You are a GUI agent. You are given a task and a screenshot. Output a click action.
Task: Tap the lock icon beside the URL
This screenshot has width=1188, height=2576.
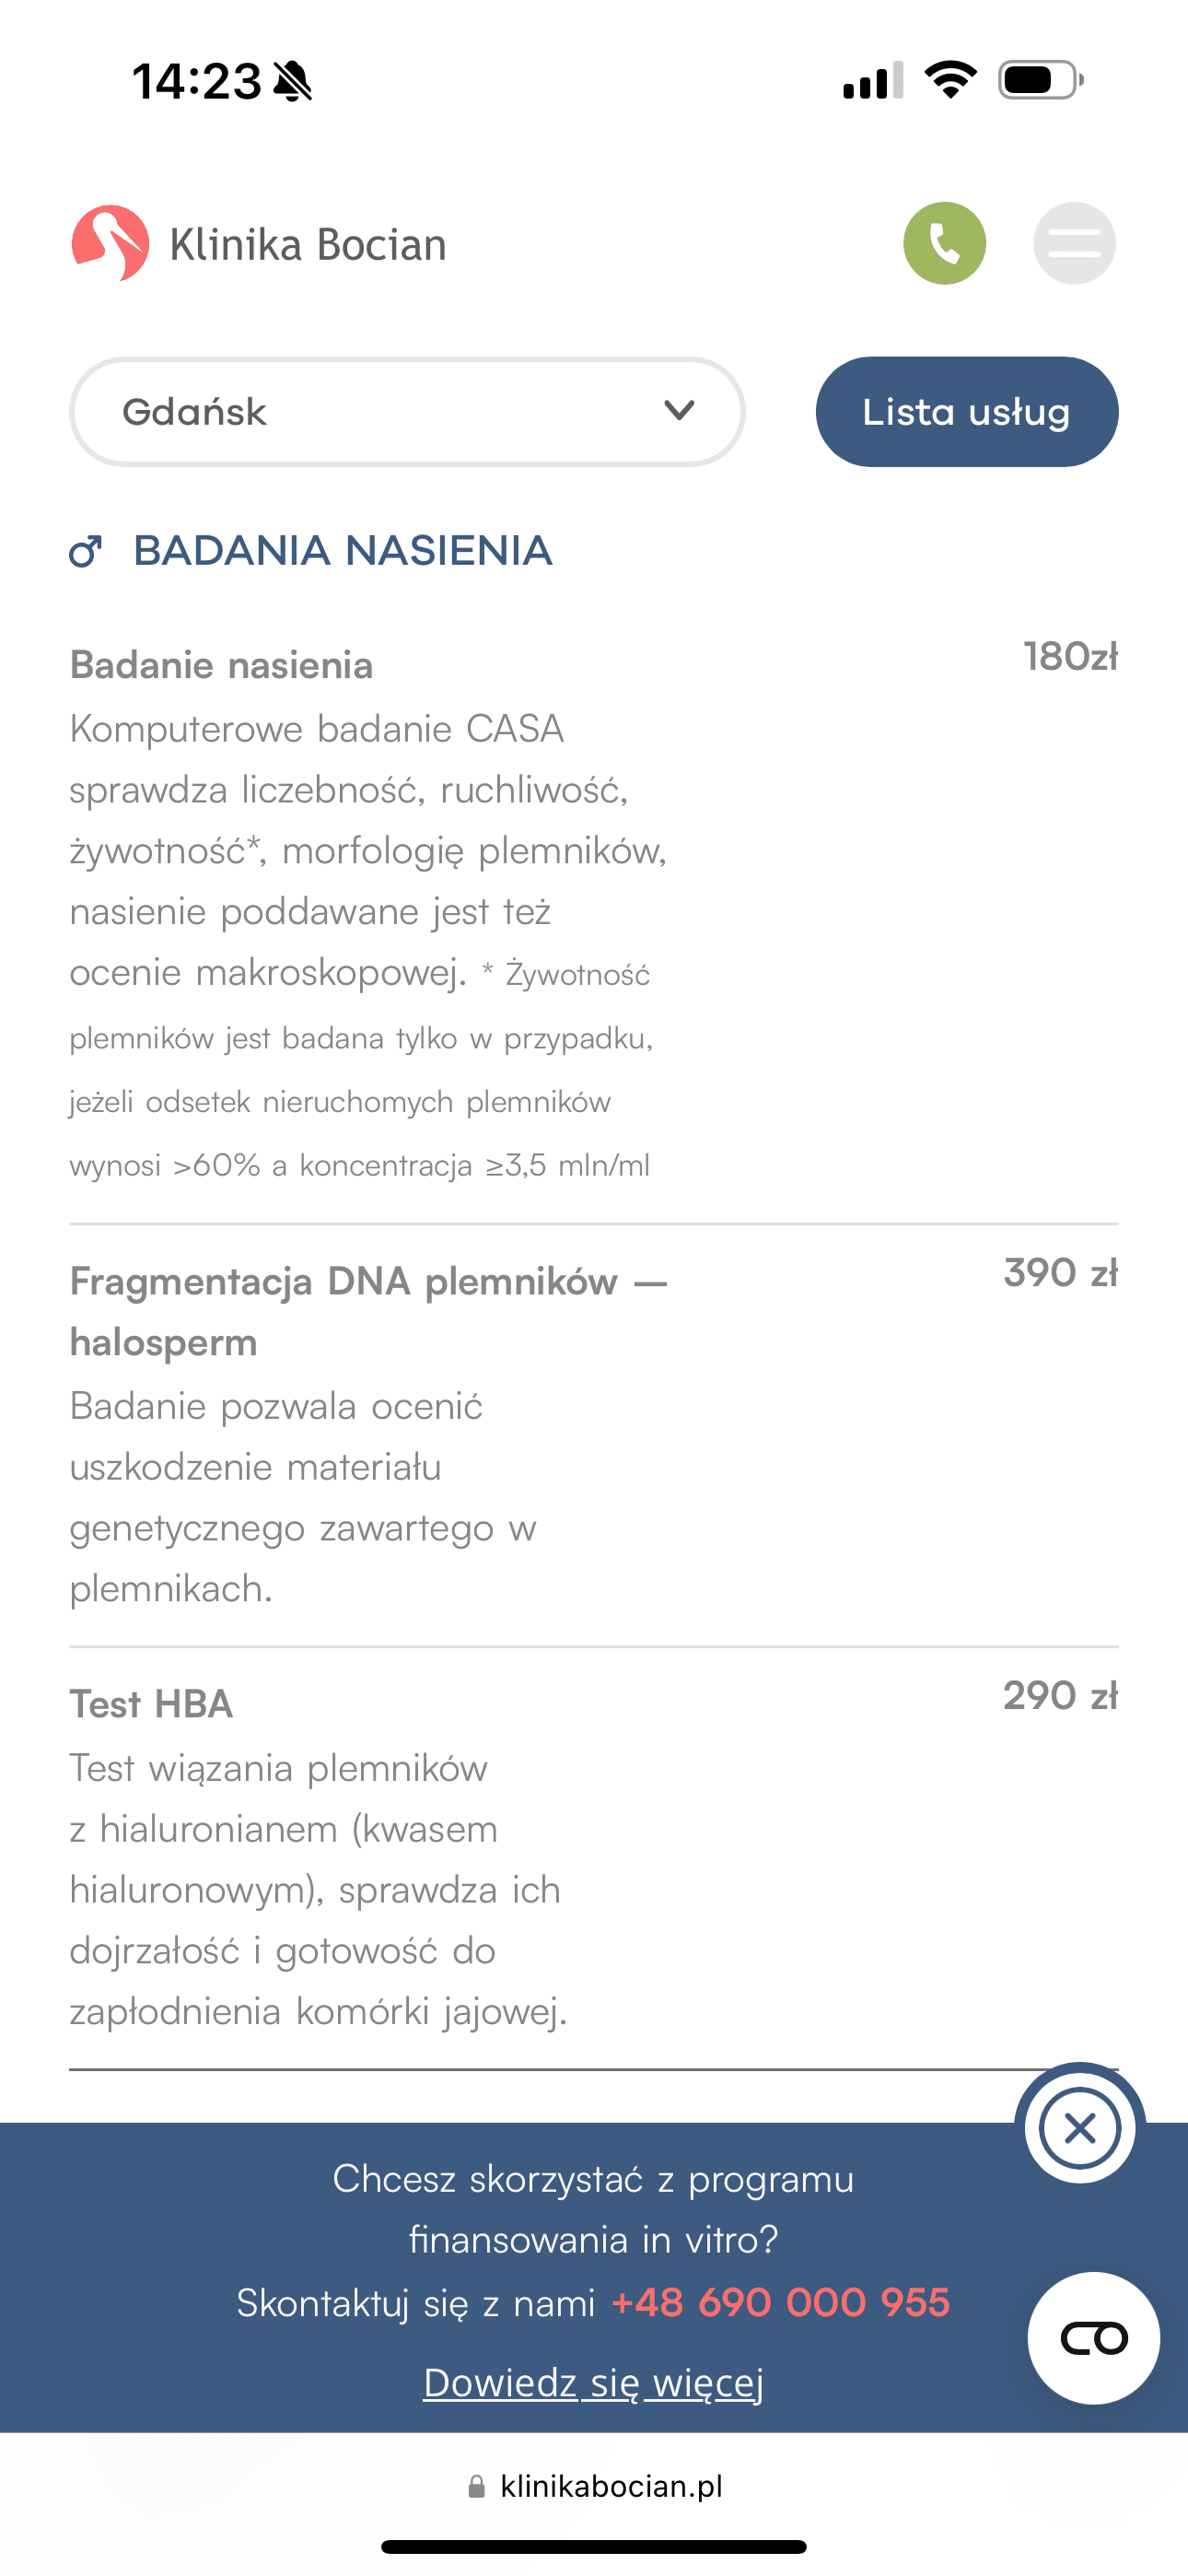[x=477, y=2487]
